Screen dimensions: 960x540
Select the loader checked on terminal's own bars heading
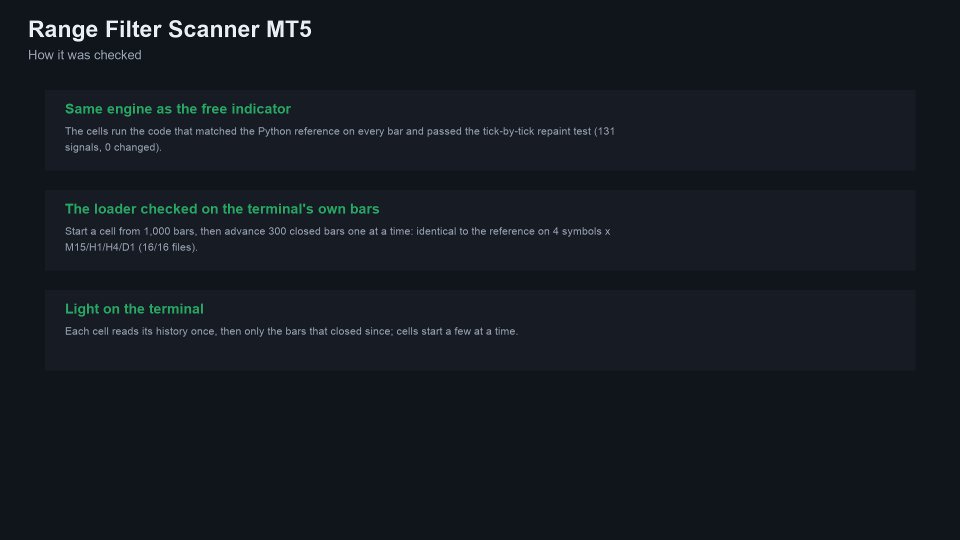pos(222,209)
